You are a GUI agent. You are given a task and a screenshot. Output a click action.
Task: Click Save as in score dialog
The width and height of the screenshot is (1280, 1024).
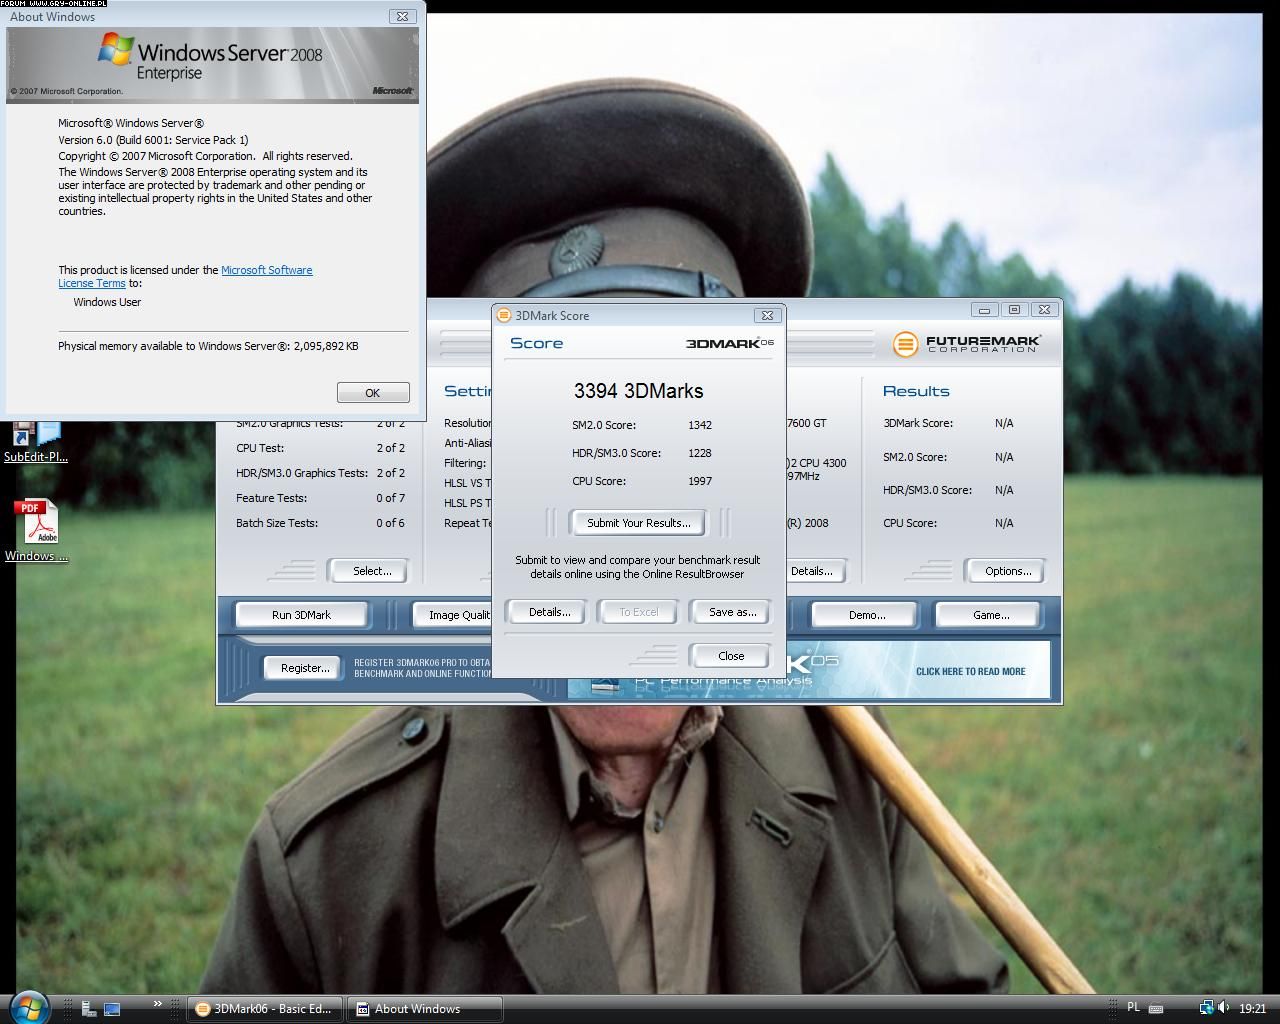(x=732, y=612)
